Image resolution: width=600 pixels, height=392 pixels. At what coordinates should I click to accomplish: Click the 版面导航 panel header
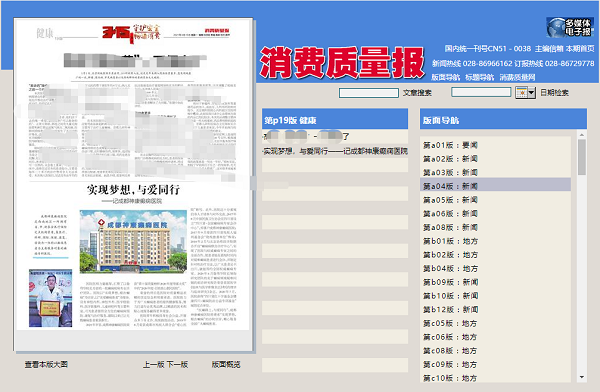tap(503, 120)
